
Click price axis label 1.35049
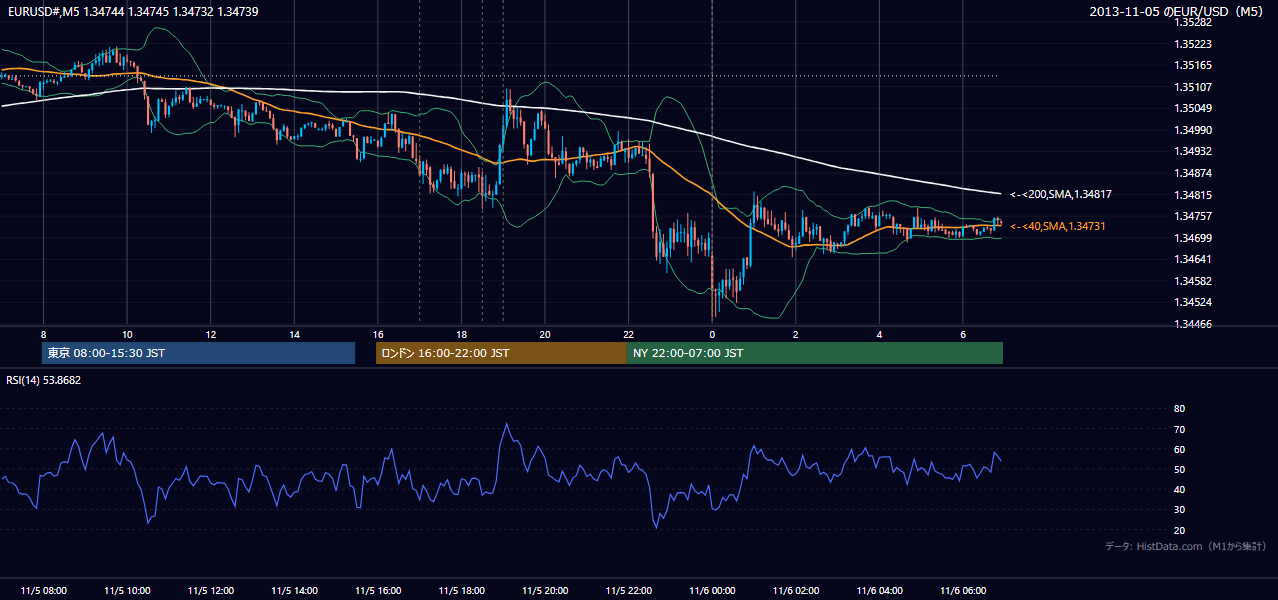(x=1193, y=108)
